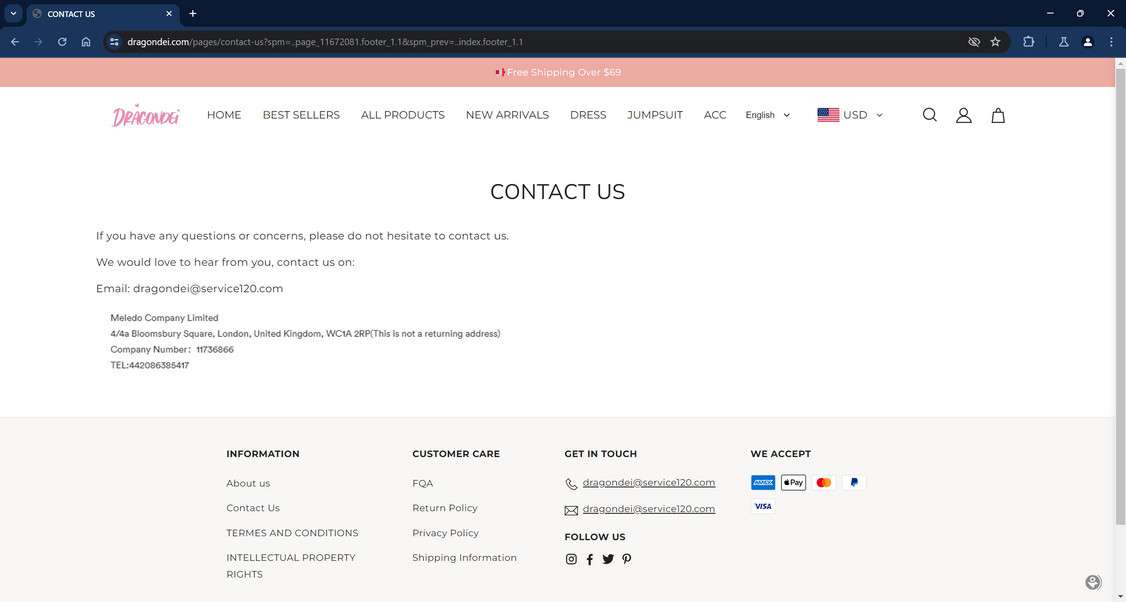Open the English language dropdown
This screenshot has width=1126, height=602.
[x=768, y=115]
